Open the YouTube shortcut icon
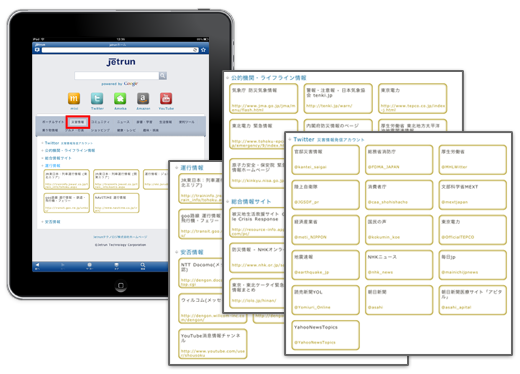This screenshot has height=374, width=520. pos(166,98)
